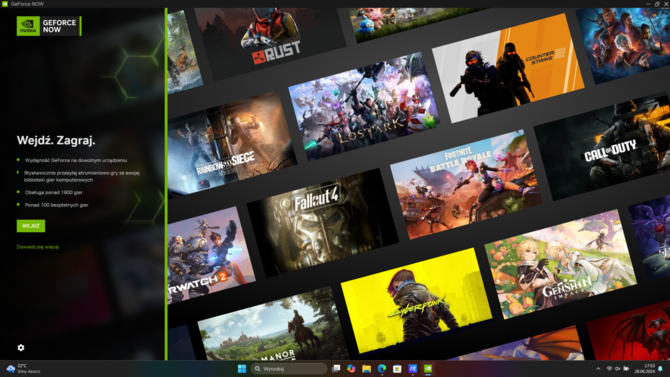Open Microsoft Store from the taskbar
The image size is (670, 377).
(397, 368)
